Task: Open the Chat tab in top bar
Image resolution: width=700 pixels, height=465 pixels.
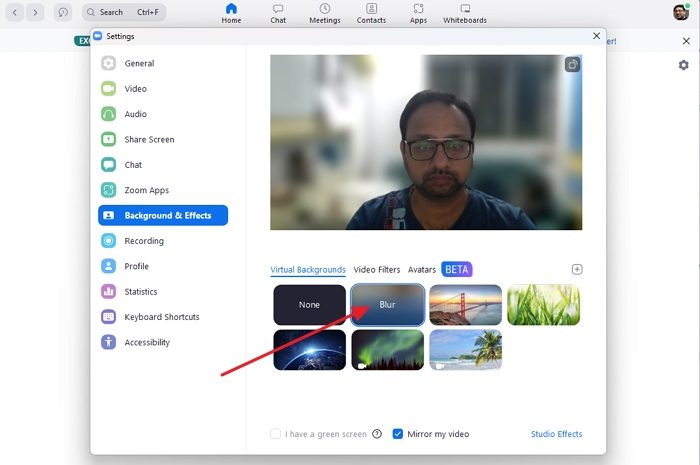Action: (278, 13)
